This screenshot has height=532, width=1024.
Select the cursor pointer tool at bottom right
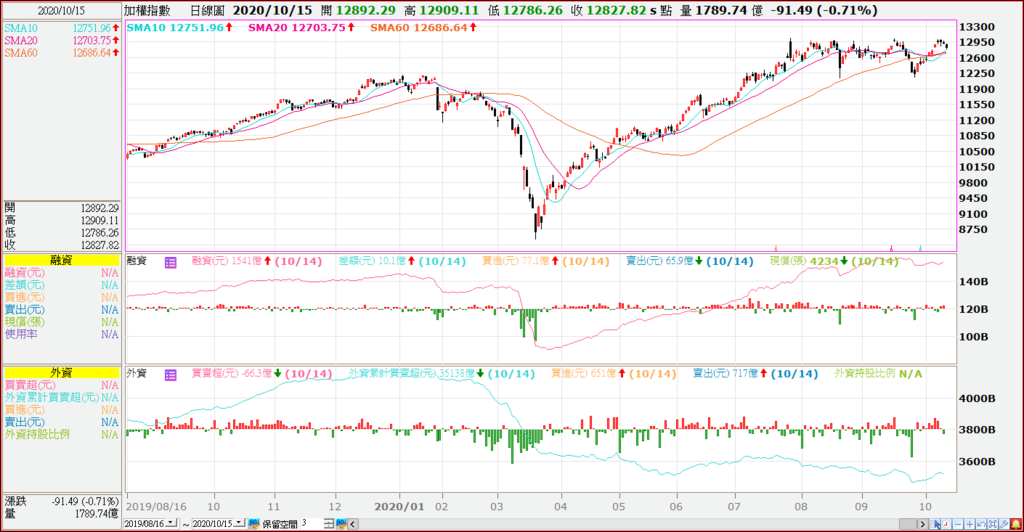tap(936, 524)
